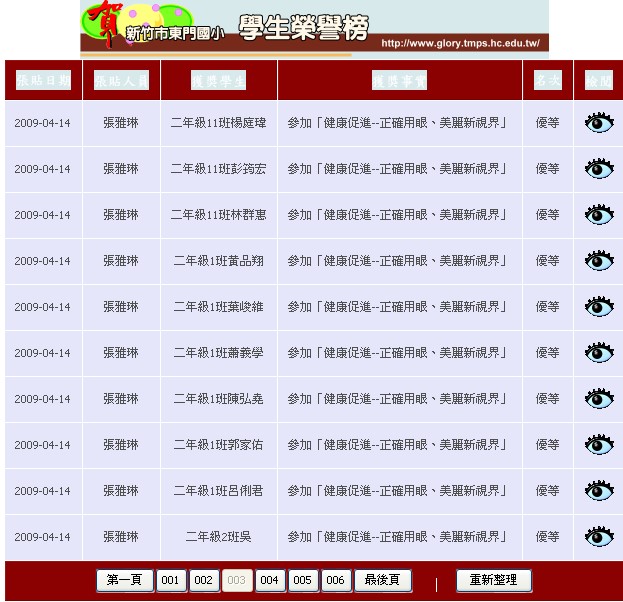Click the 獲獎事實 column header

[399, 80]
